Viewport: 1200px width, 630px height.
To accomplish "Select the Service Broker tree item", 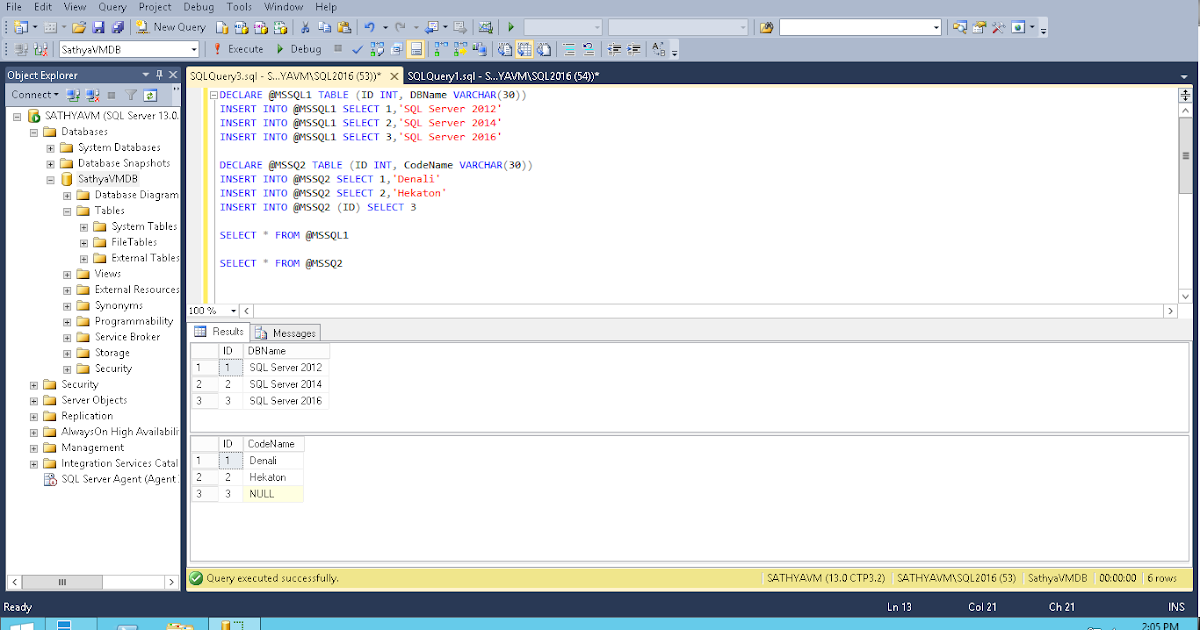I will pos(128,337).
